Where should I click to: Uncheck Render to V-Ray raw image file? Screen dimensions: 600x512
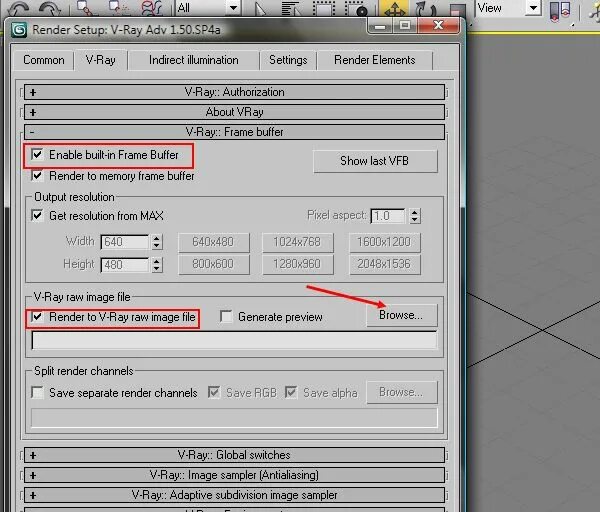[37, 317]
